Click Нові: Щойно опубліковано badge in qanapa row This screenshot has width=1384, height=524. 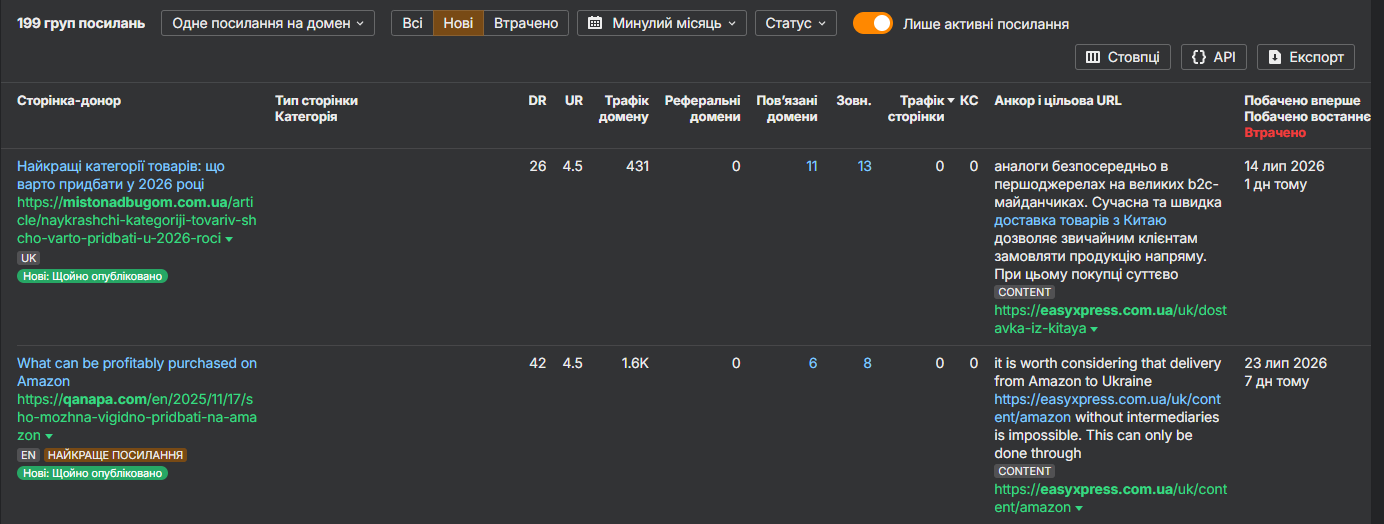[92, 473]
